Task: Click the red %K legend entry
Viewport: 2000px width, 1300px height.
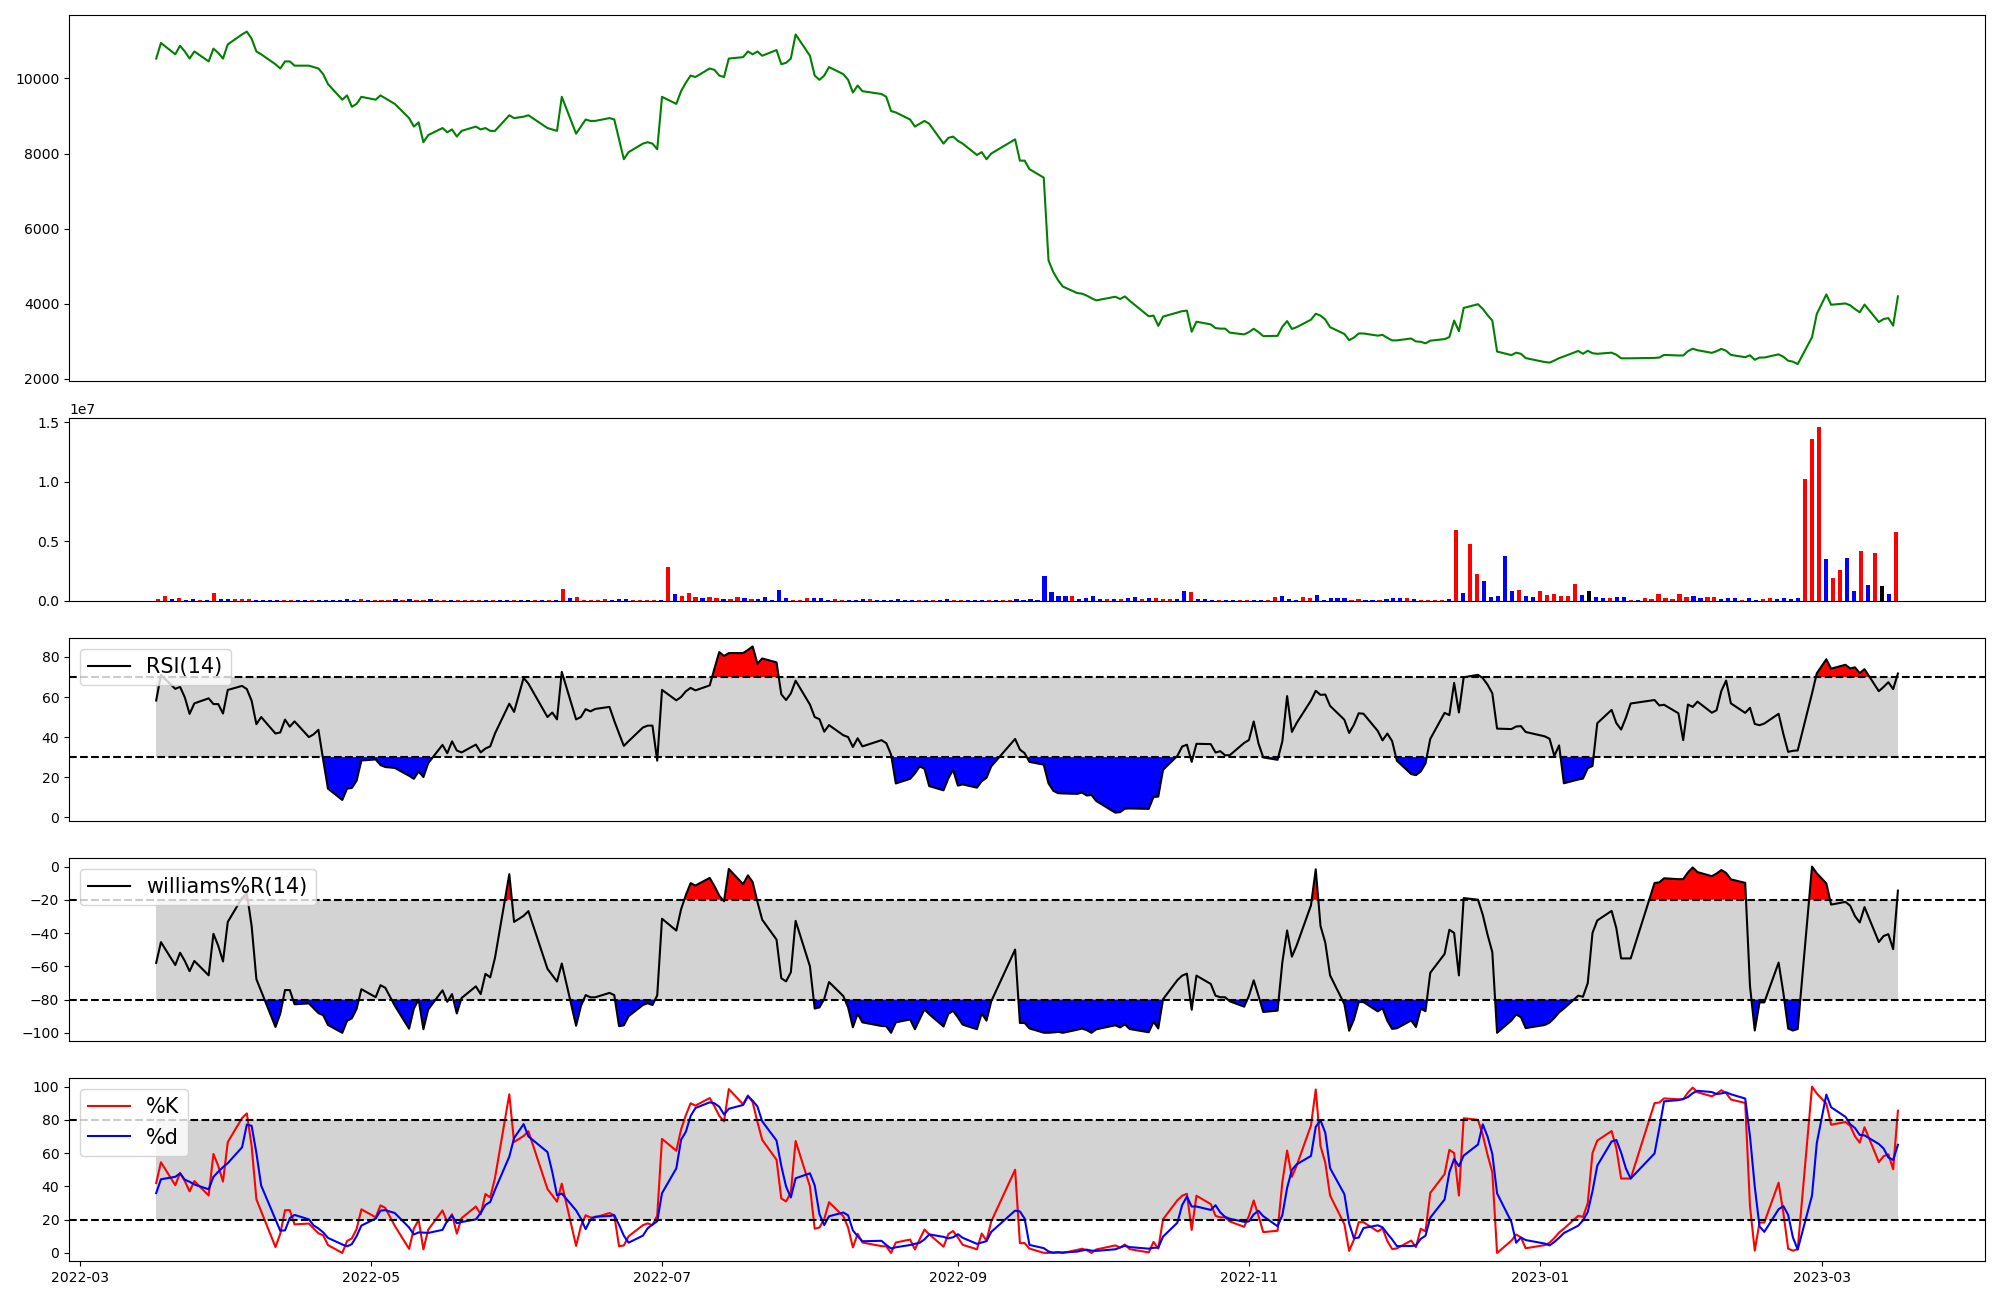Action: pyautogui.click(x=162, y=1106)
